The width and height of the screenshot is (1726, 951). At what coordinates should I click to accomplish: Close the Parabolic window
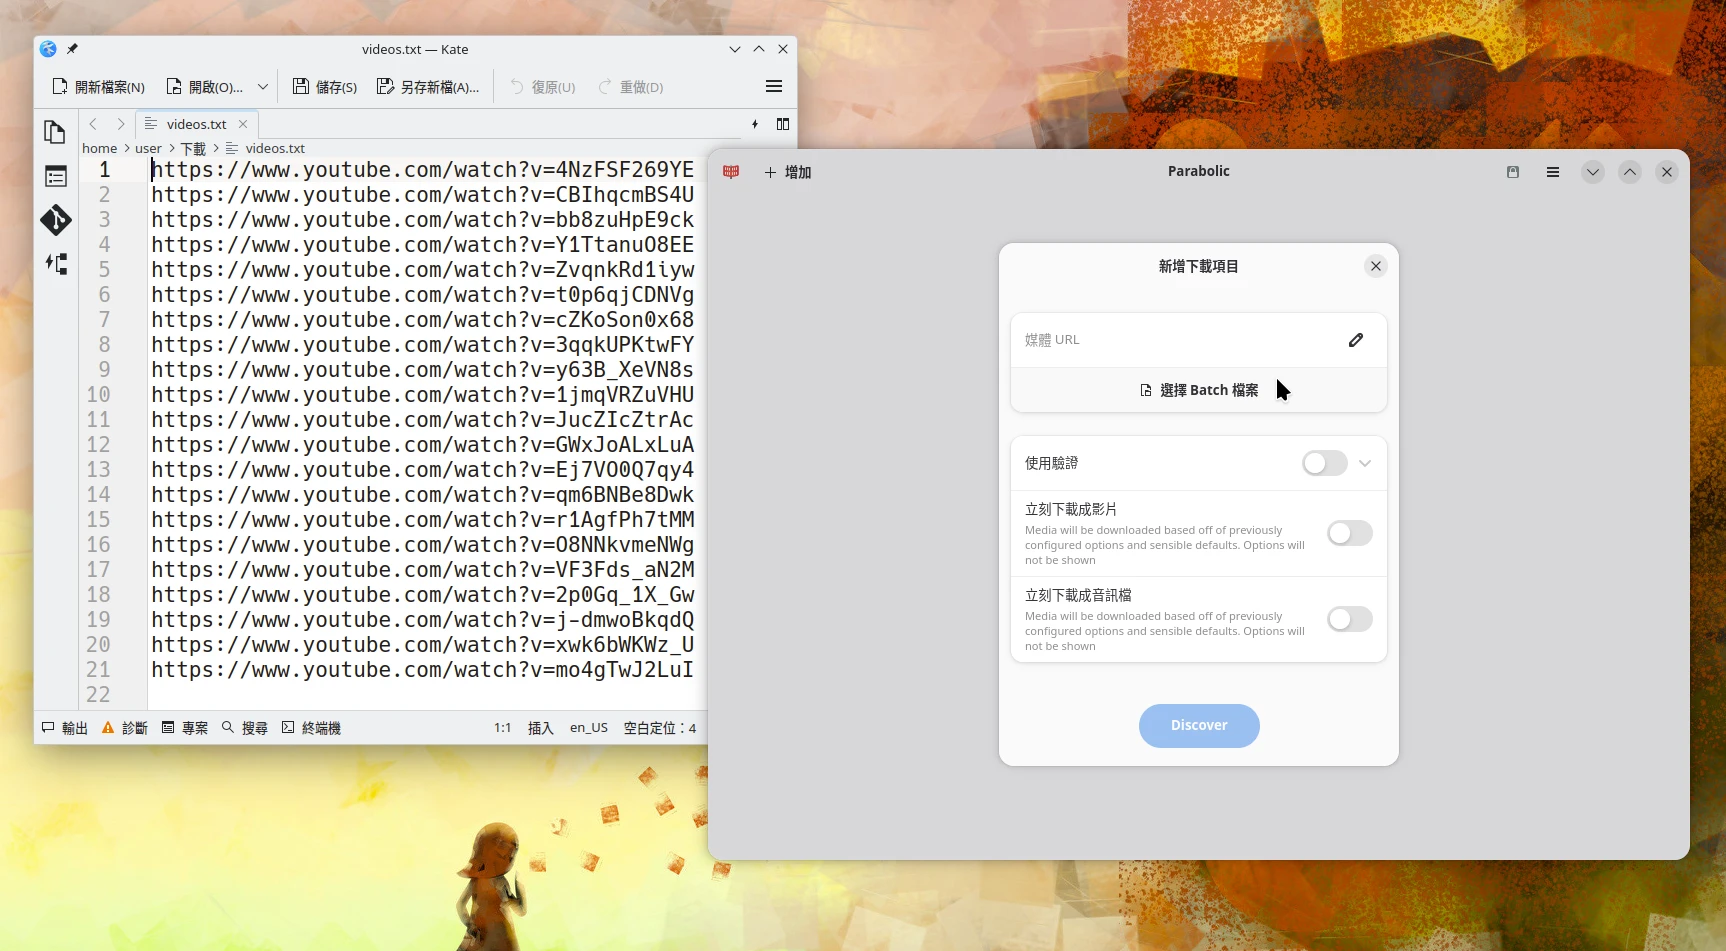[x=1667, y=172]
